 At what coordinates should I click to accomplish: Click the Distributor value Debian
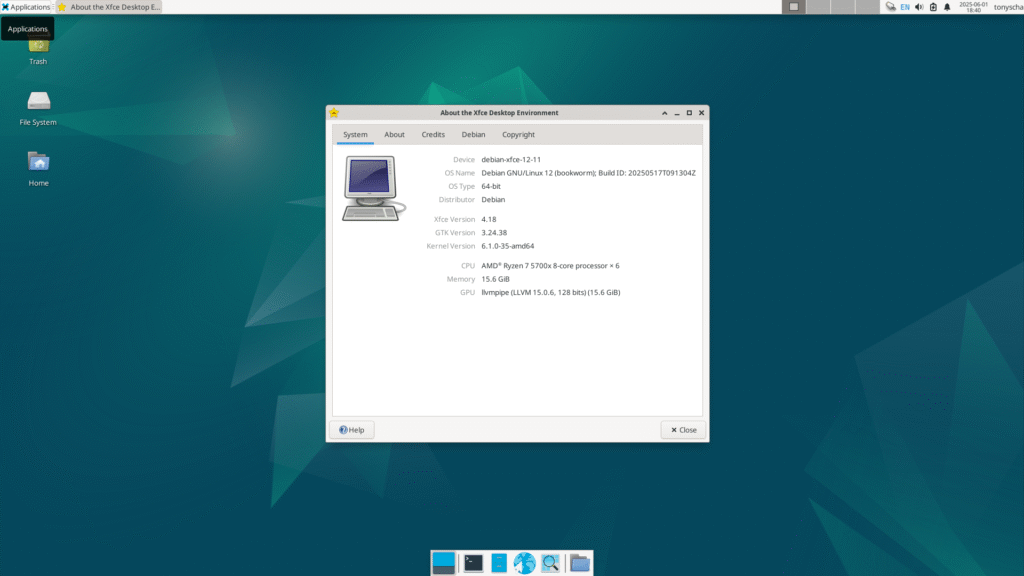click(x=493, y=200)
